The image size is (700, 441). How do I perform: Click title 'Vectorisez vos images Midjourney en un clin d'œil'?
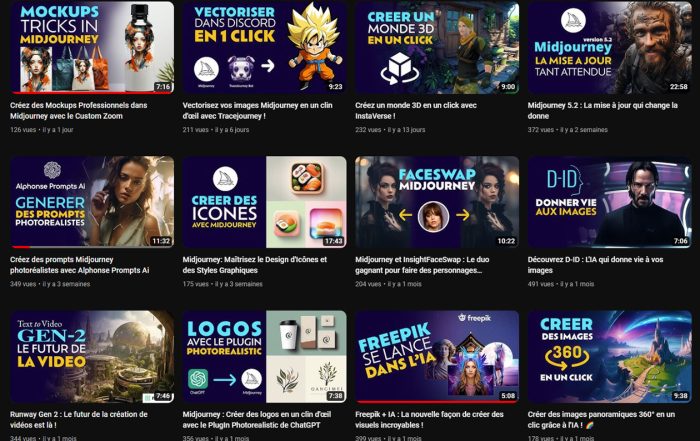258,110
